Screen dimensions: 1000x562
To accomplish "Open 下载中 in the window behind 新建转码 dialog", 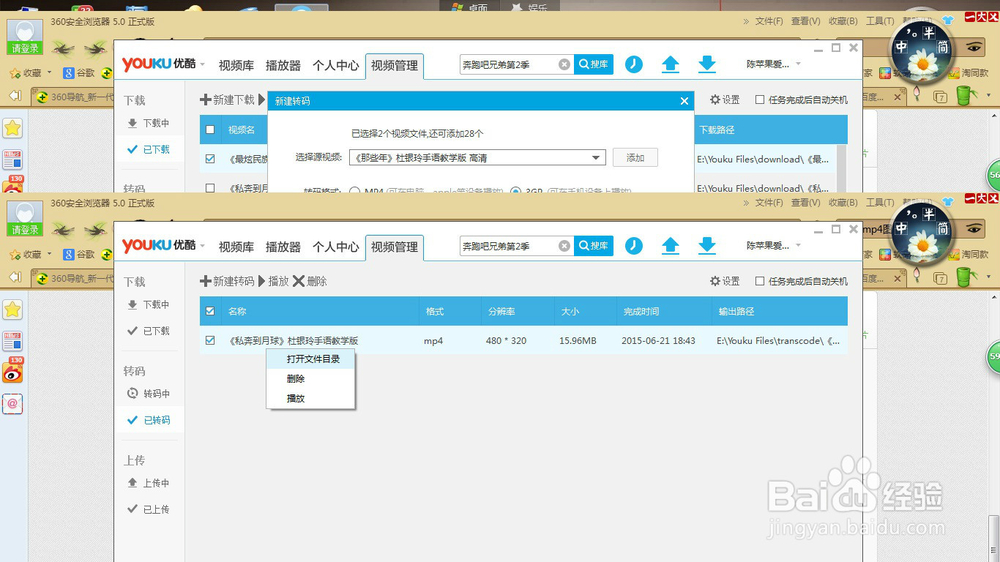I will coord(149,122).
